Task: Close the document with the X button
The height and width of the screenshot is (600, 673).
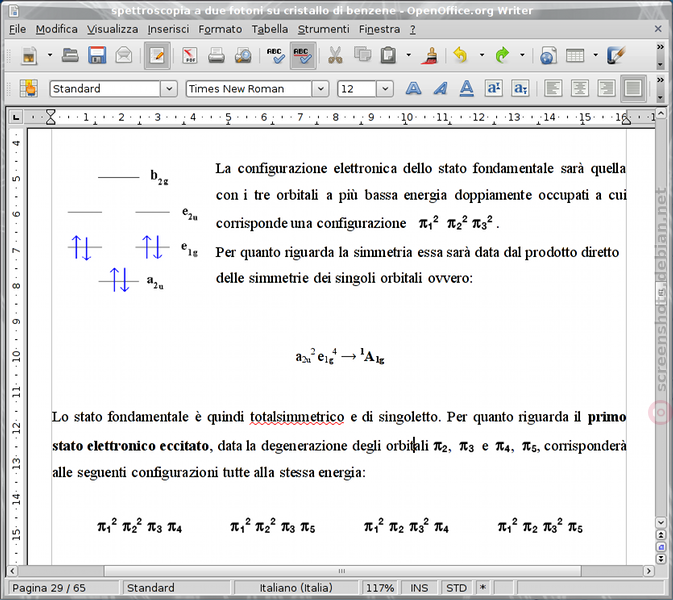Action: [658, 29]
